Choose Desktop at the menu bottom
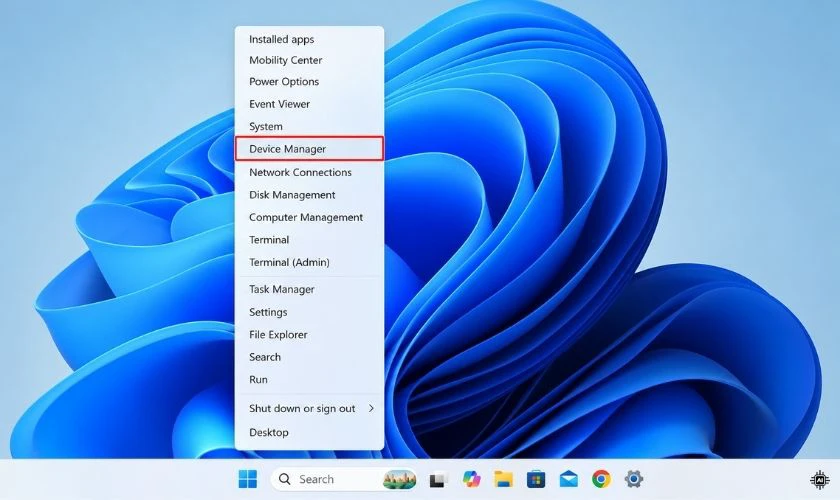The height and width of the screenshot is (500, 840). pyautogui.click(x=309, y=432)
